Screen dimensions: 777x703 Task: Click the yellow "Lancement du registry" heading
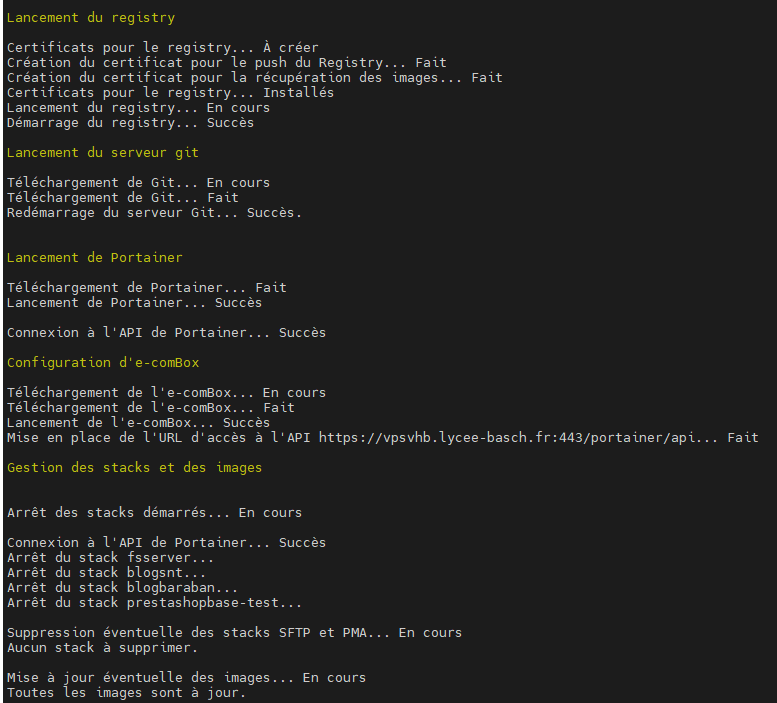(x=91, y=18)
